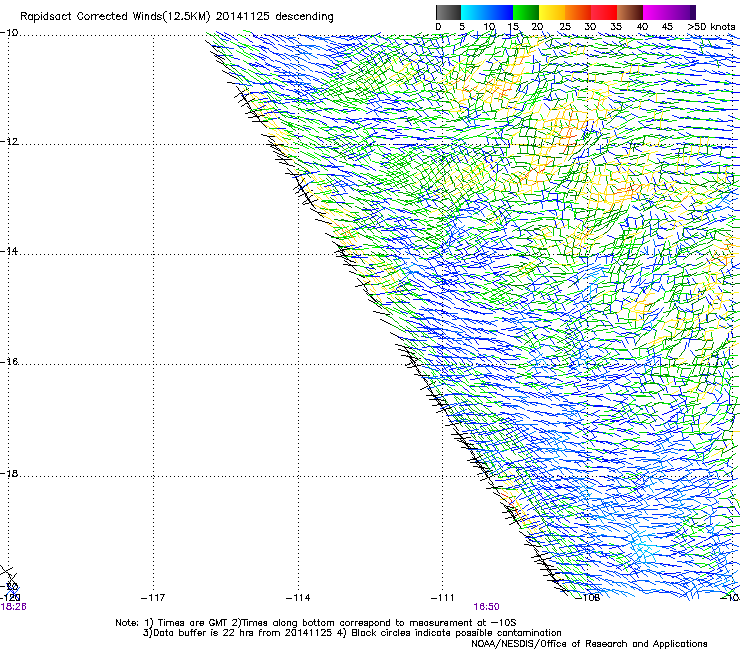740x650 pixels.
Task: Click the 'NOAA/NESDIS/Office of Research and Applications' credit
Action: [x=589, y=644]
